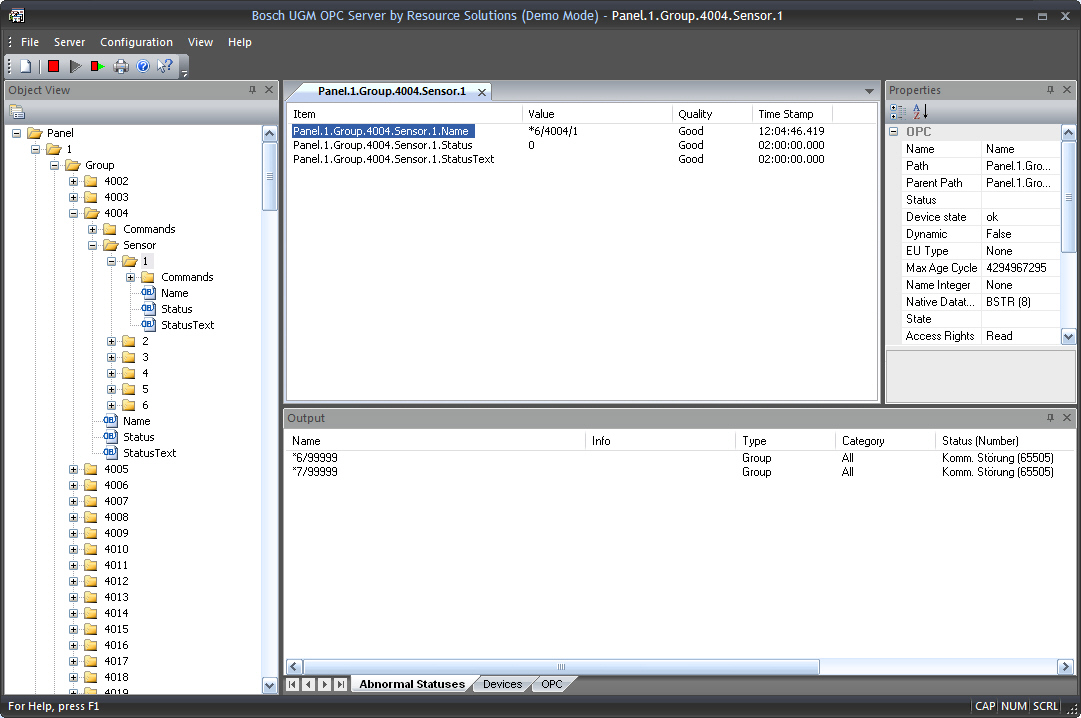Open the Configuration menu
The image size is (1081, 718).
click(136, 42)
